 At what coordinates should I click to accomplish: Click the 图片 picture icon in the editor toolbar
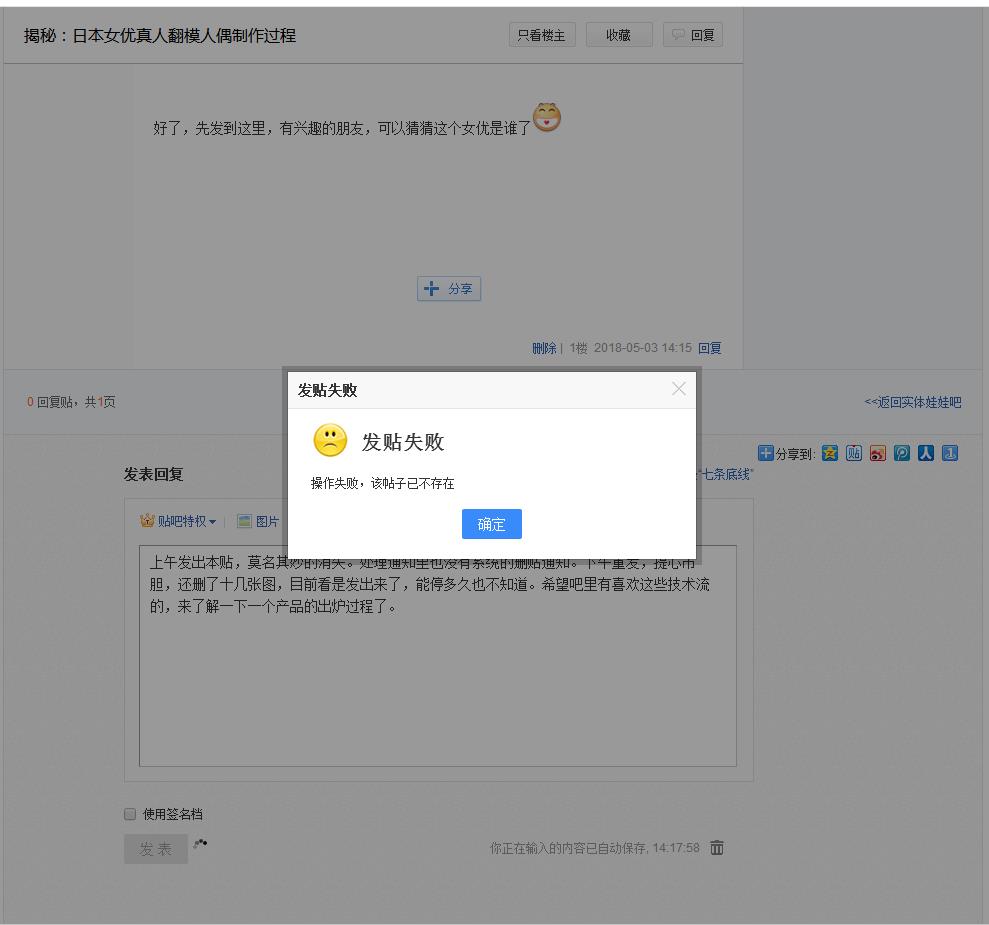click(x=244, y=521)
